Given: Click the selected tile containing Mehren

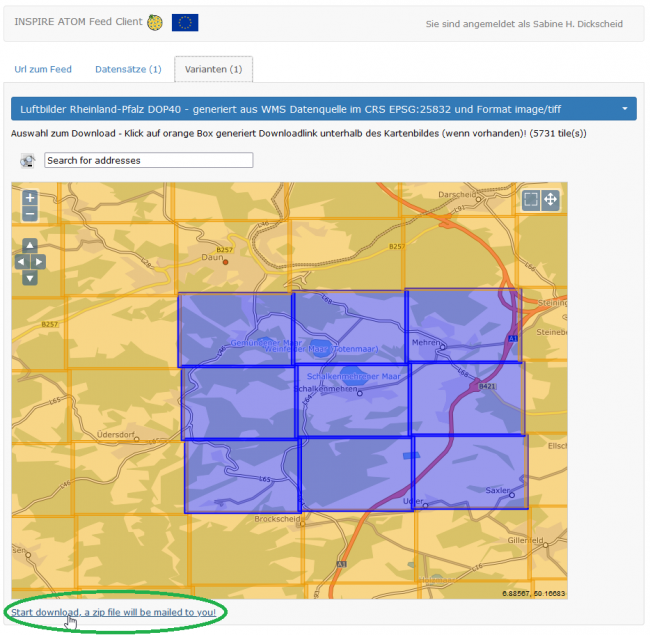Looking at the screenshot, I should pos(463,325).
